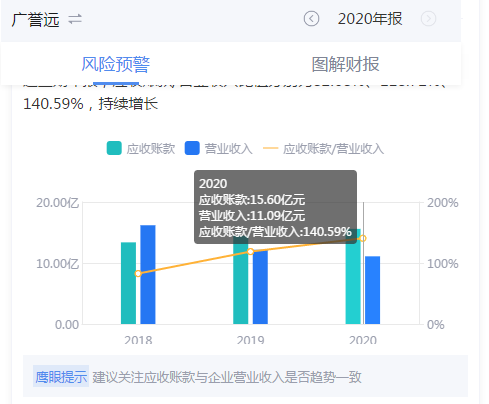
Task: Go to next report period arrow
Action: [428, 19]
